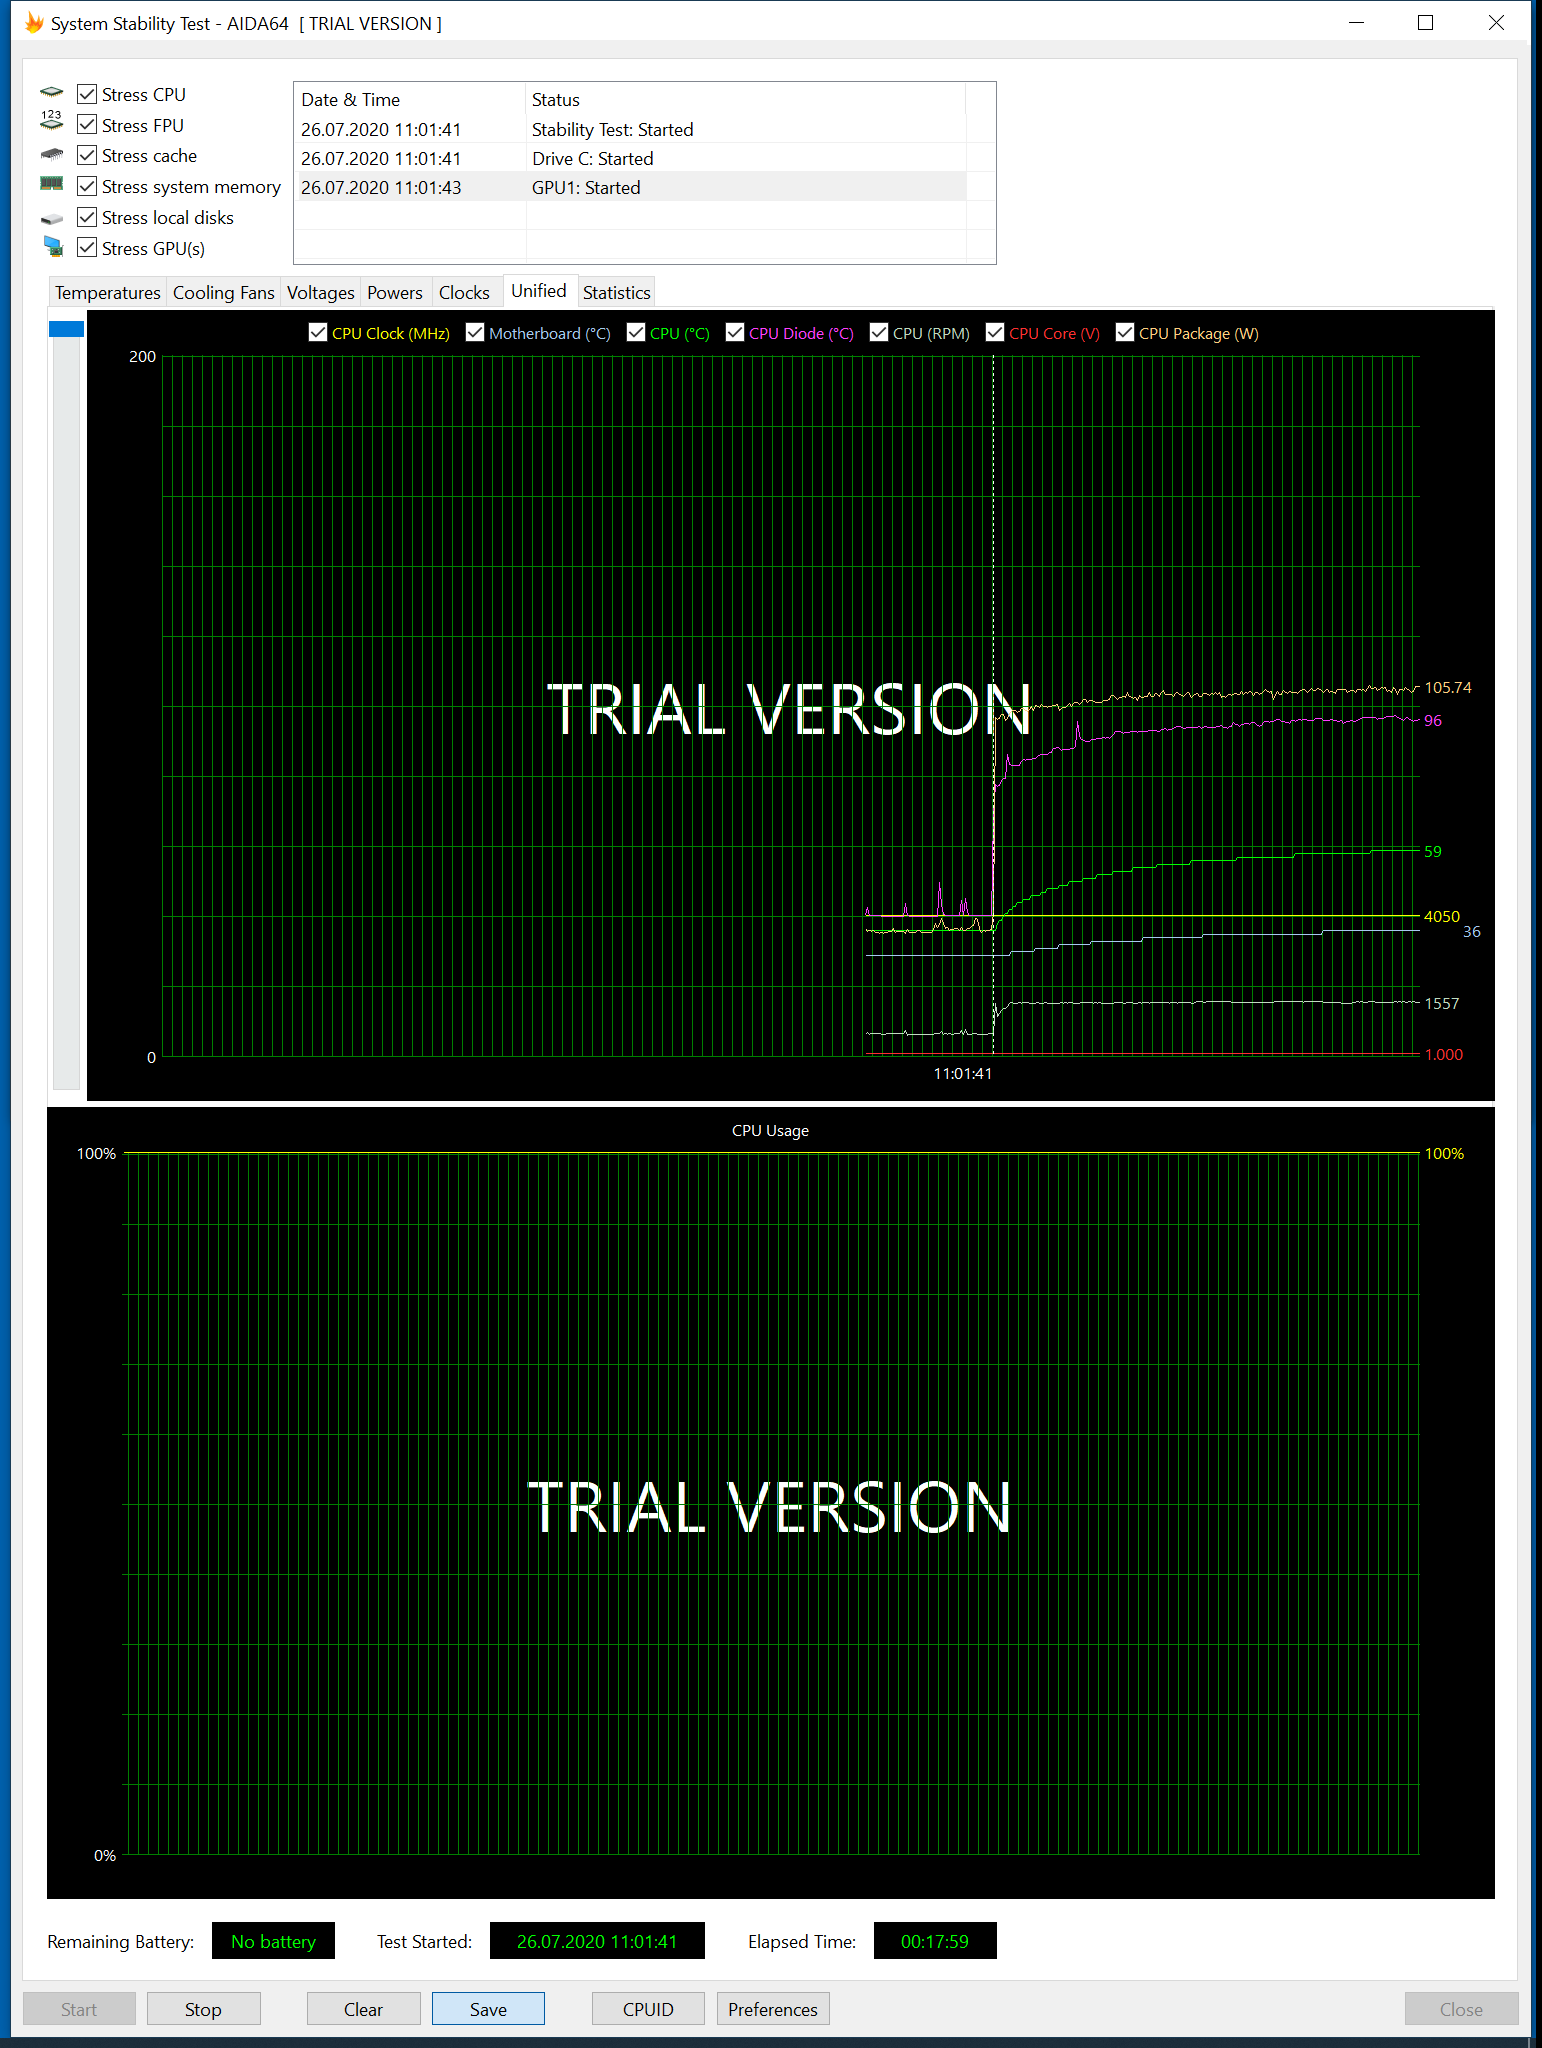The height and width of the screenshot is (2048, 1542).
Task: Open the Powers tab
Action: 395,292
